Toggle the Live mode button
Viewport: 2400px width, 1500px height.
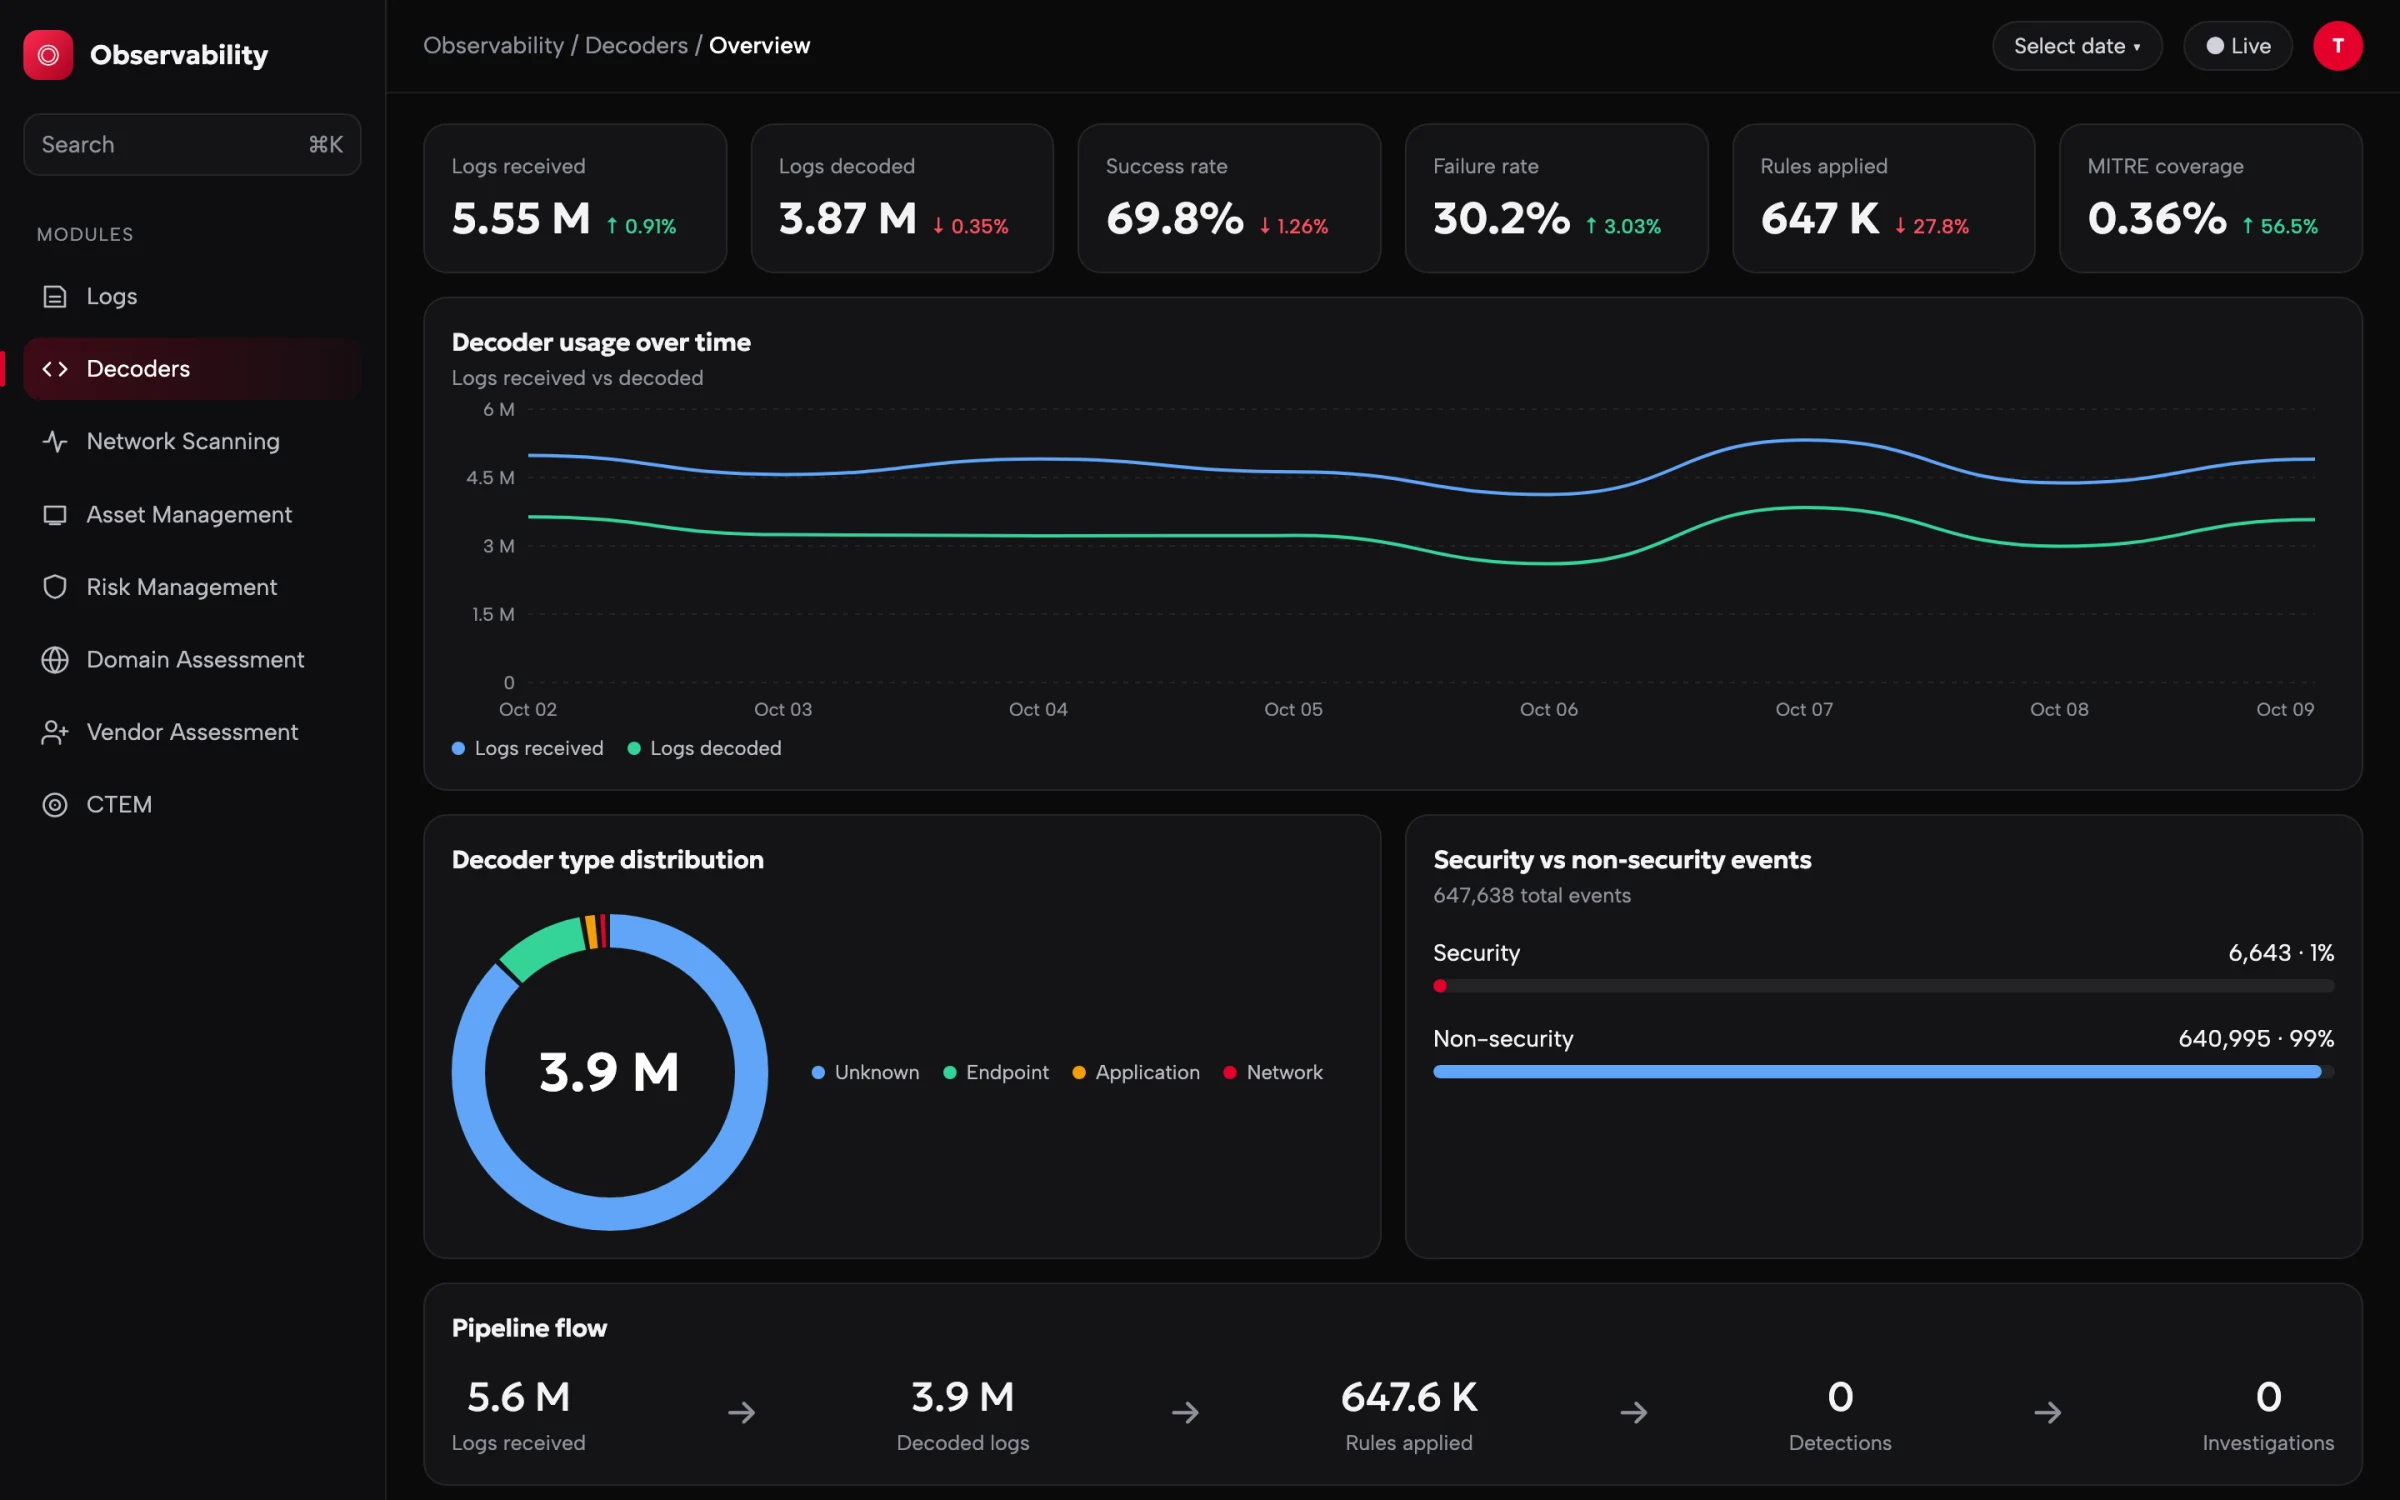(2237, 46)
